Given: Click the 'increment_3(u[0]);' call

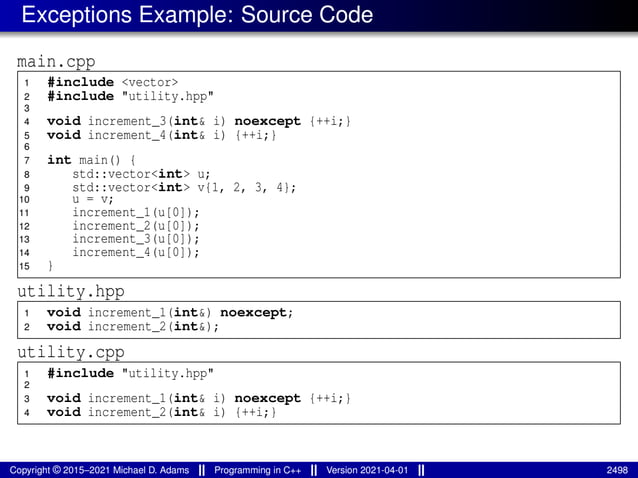Looking at the screenshot, I should coord(136,239).
